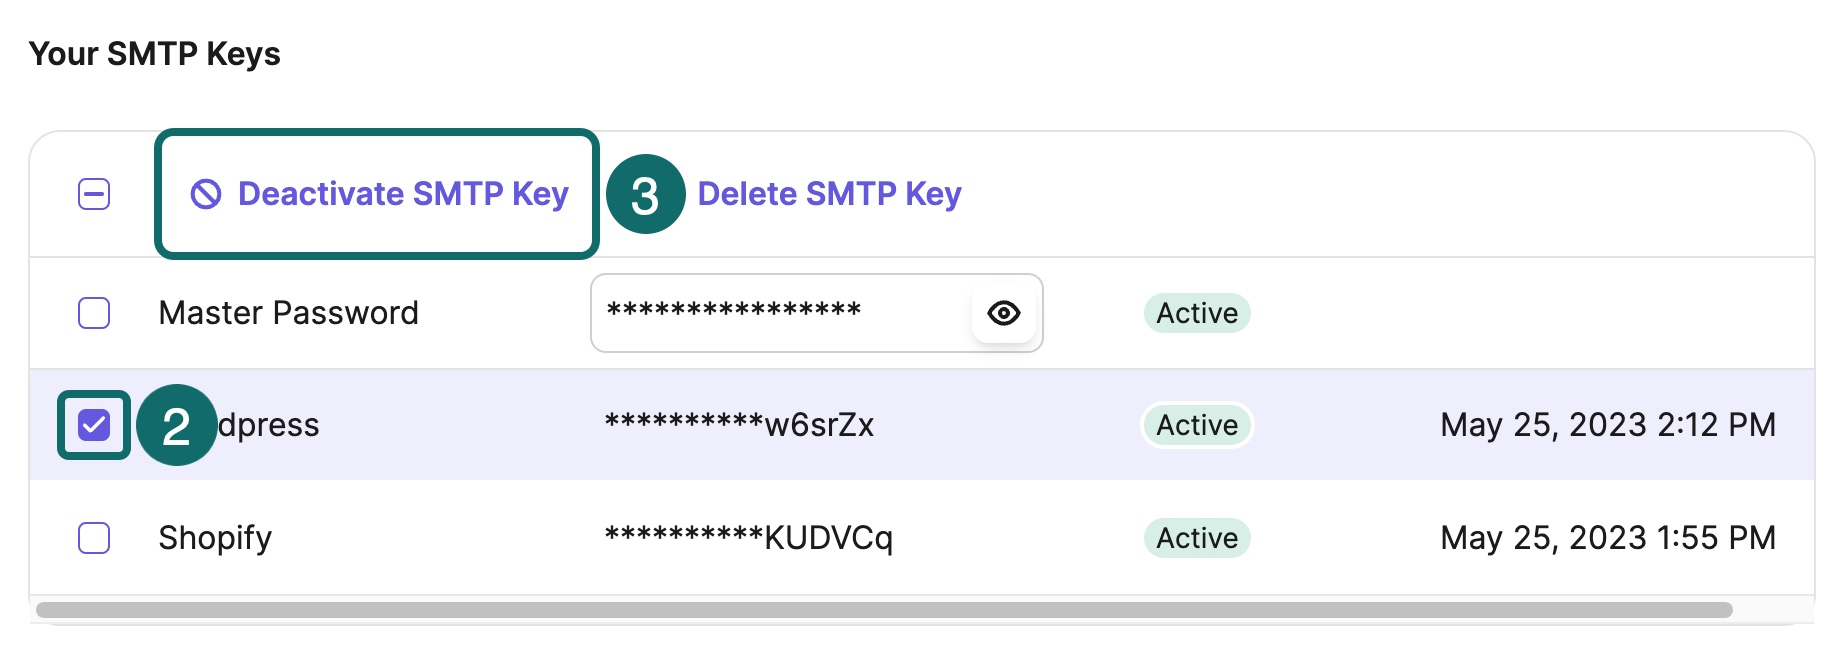Viewport: 1844px width, 646px height.
Task: Click the horizontal scrollbar below table
Action: [884, 610]
